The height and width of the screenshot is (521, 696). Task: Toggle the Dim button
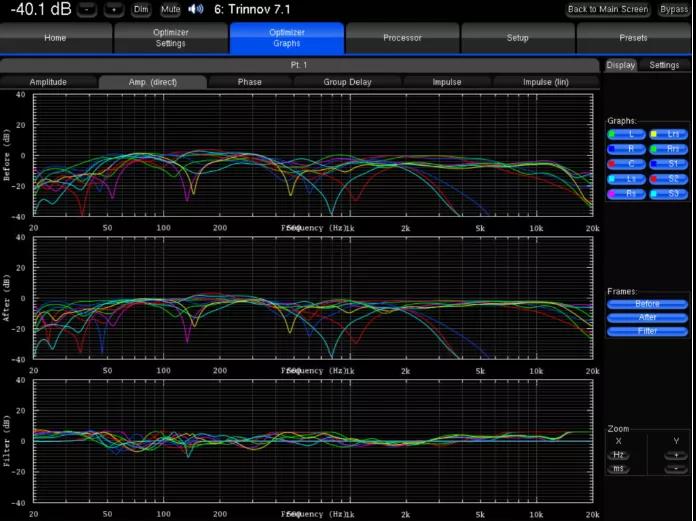(x=141, y=9)
